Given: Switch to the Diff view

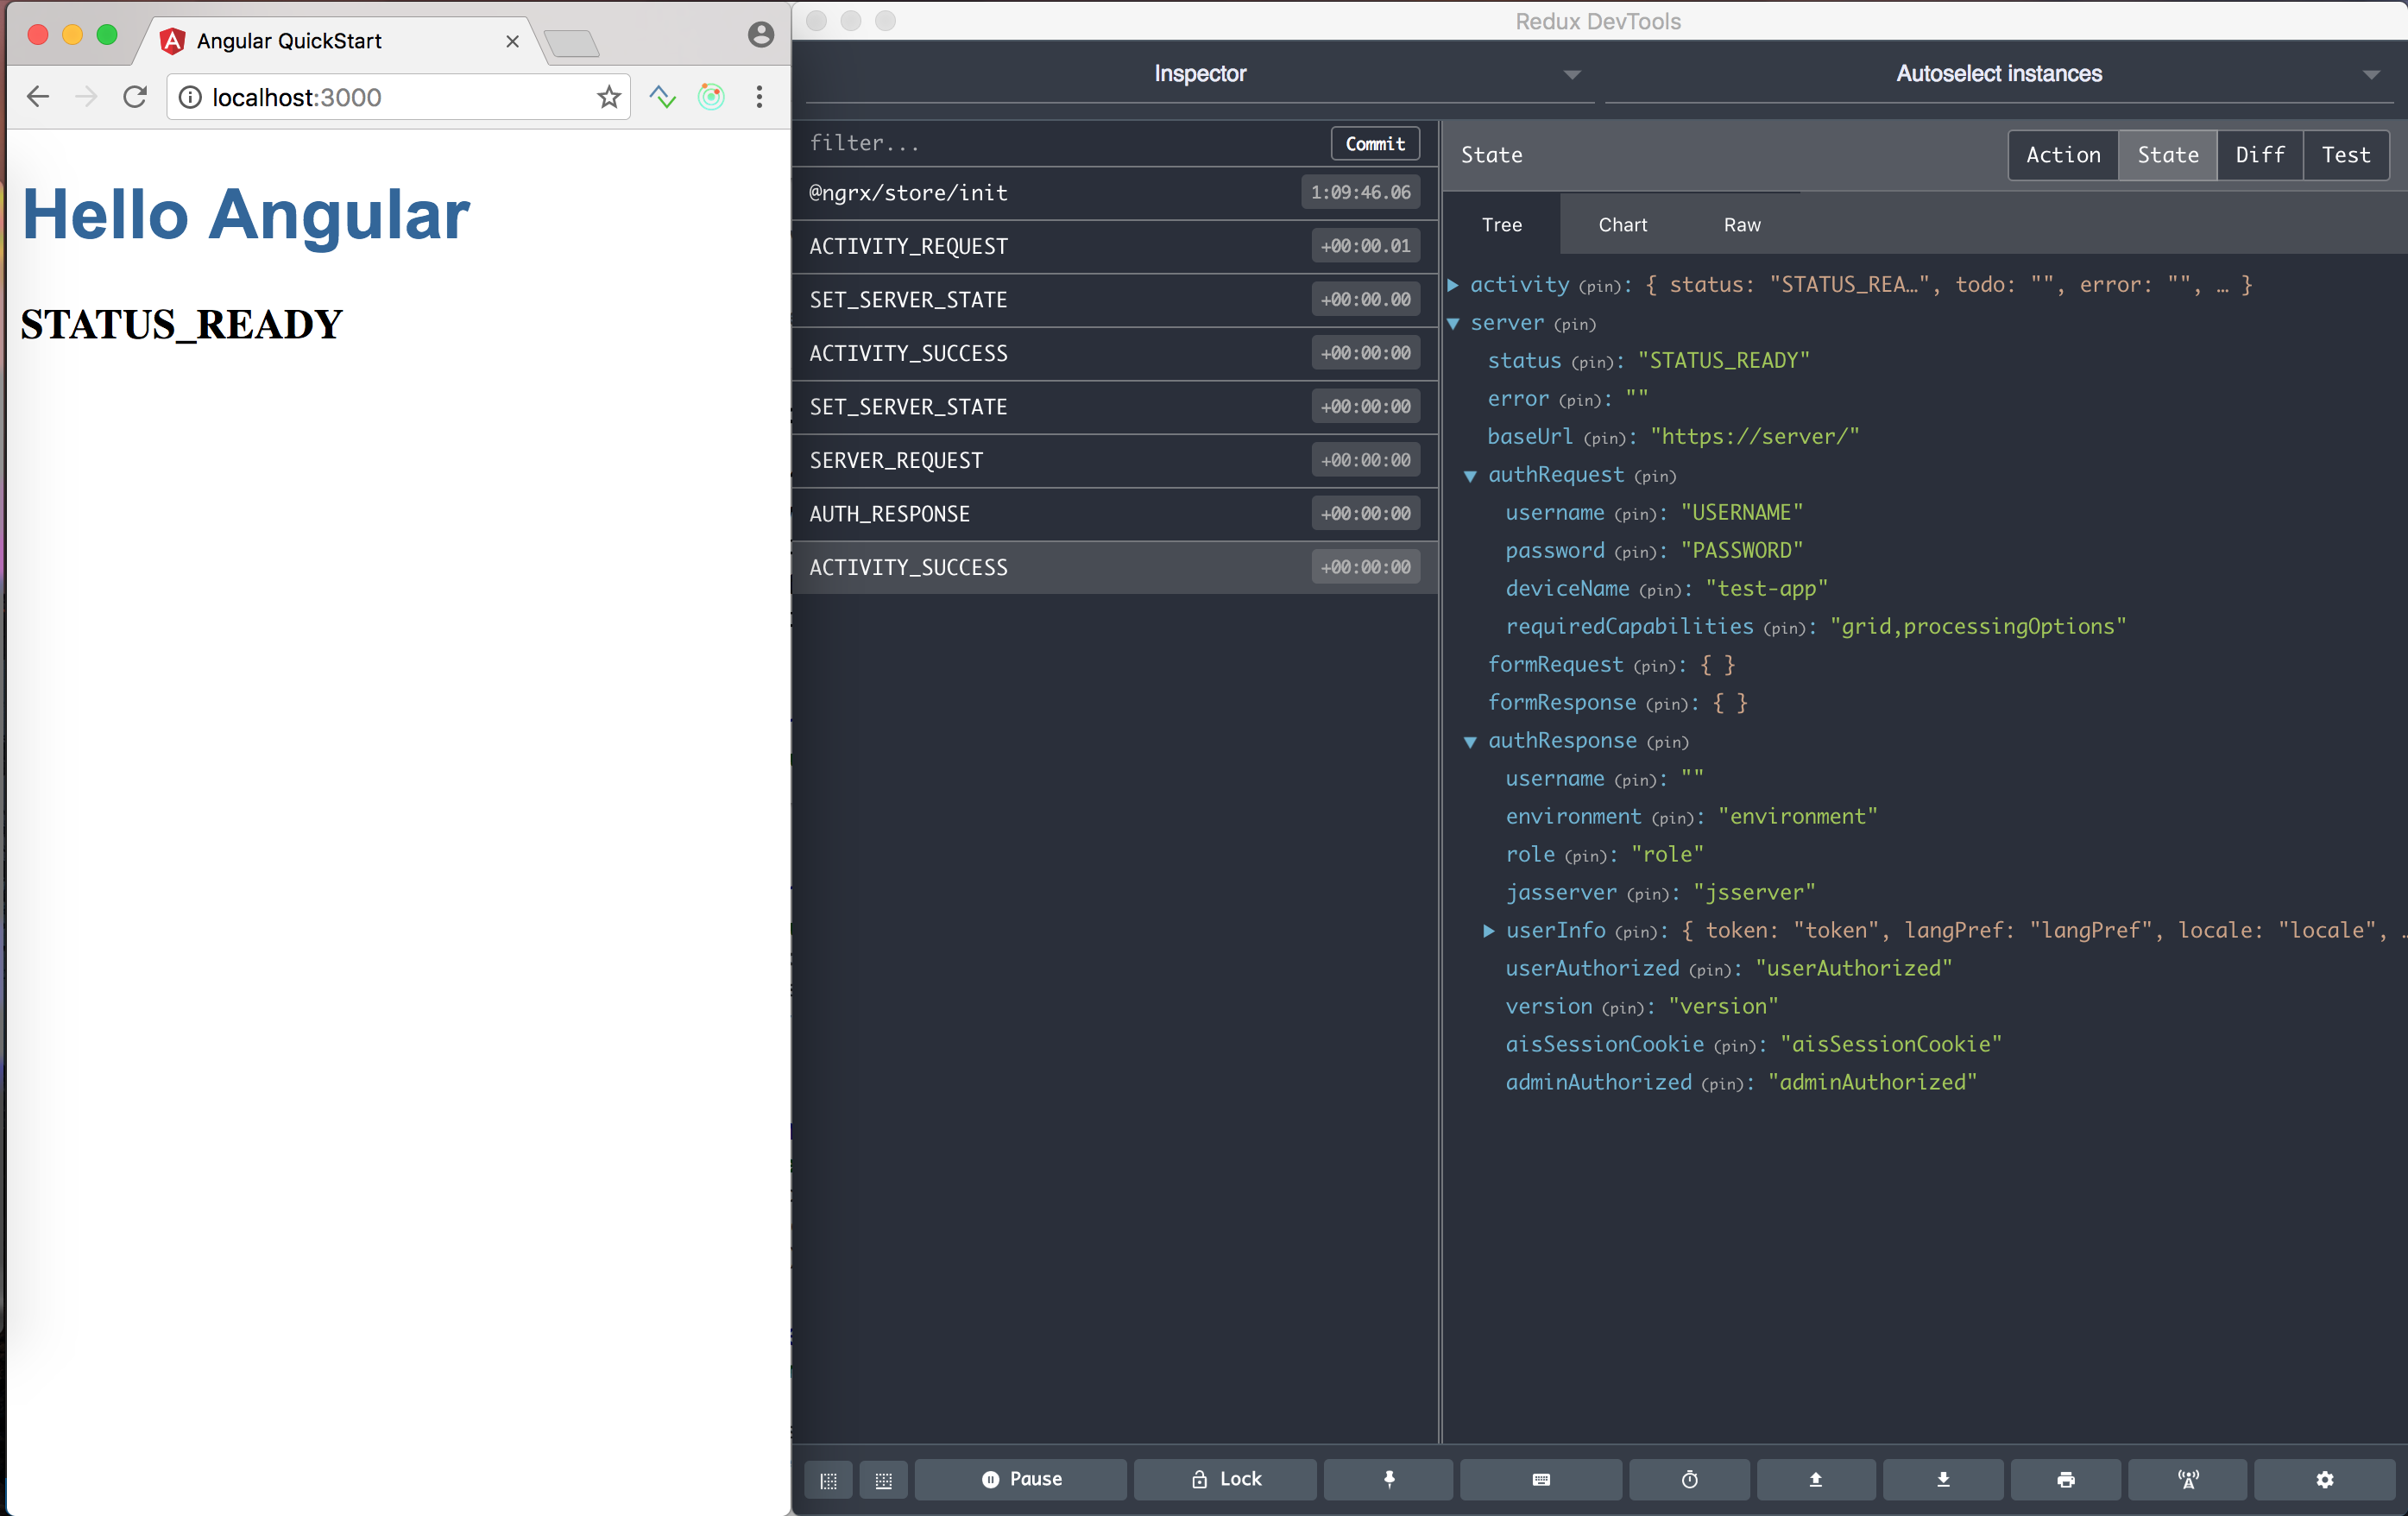Looking at the screenshot, I should point(2260,155).
